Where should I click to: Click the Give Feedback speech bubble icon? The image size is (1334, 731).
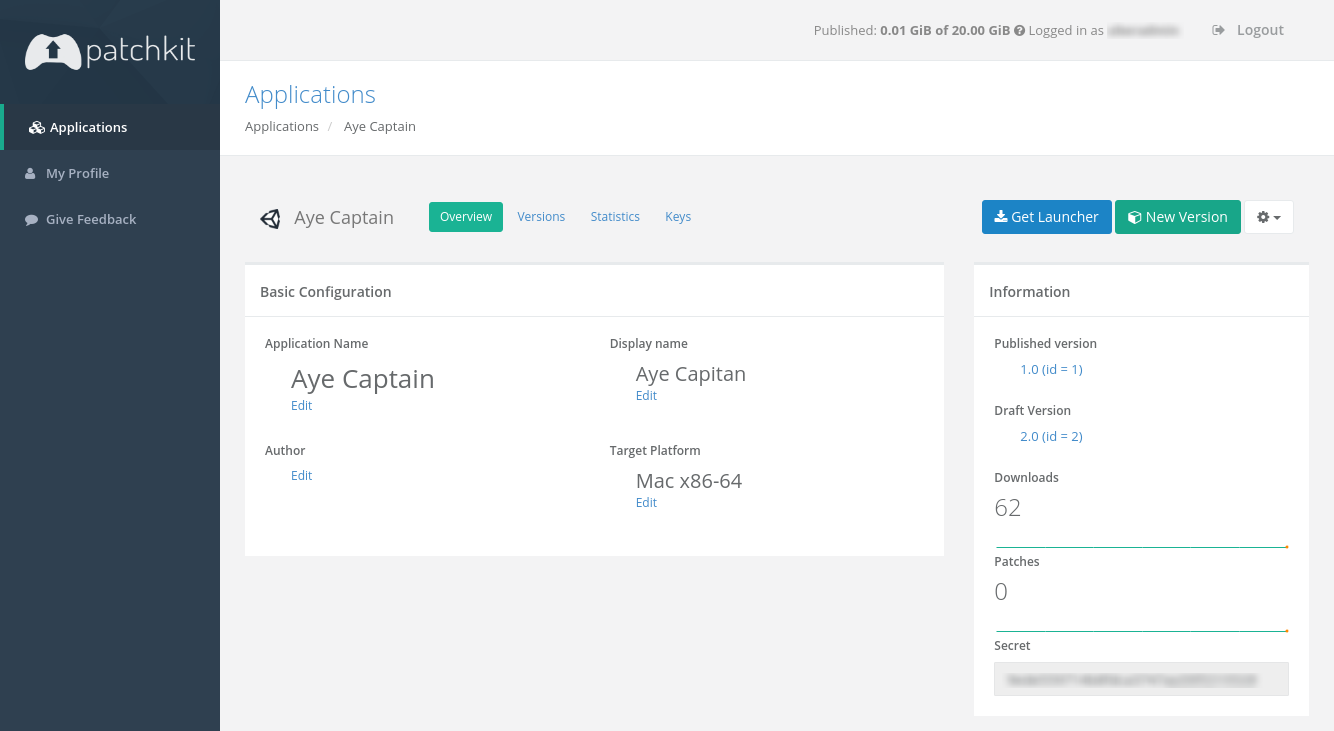click(x=32, y=220)
